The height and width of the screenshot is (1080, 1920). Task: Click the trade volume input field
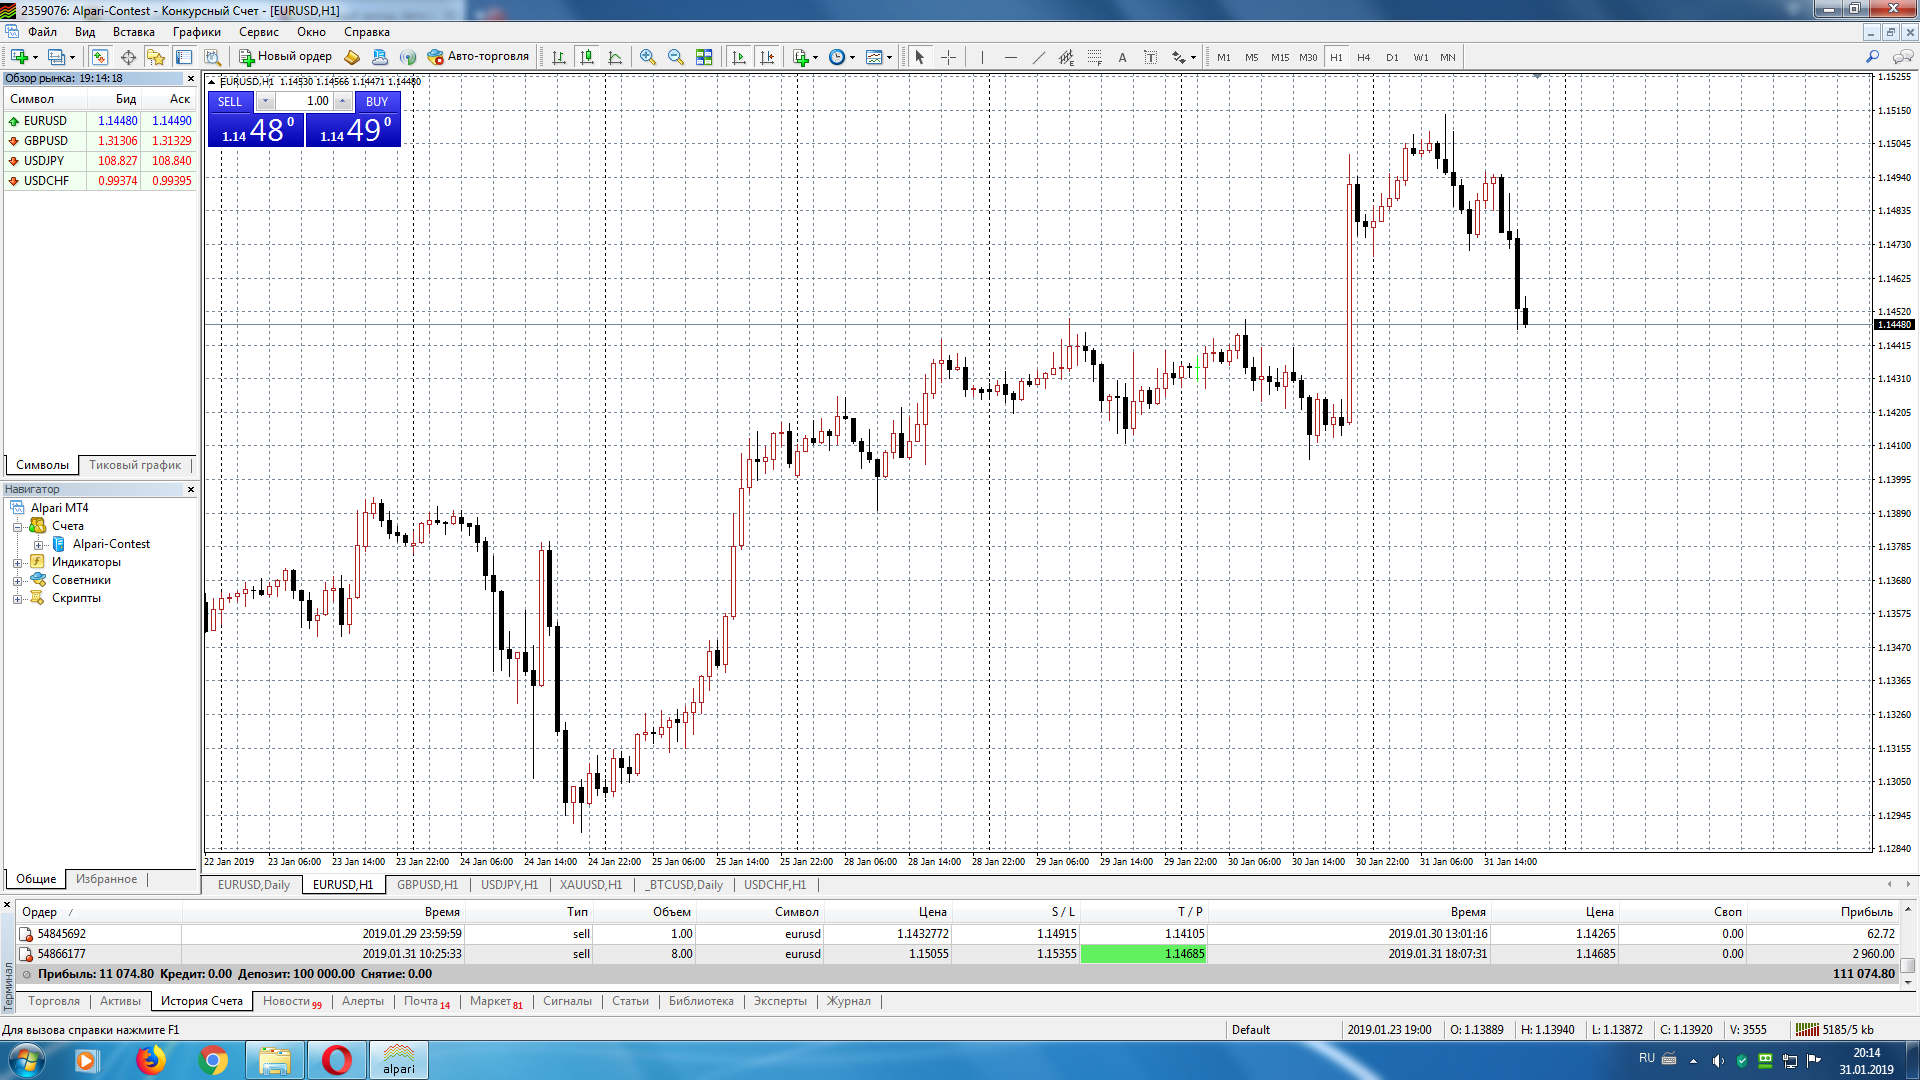point(306,101)
